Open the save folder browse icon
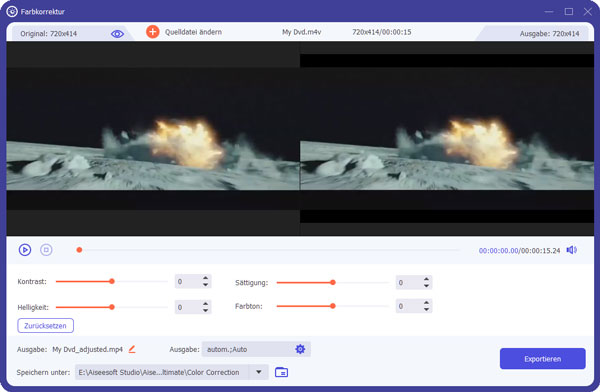This screenshot has width=600, height=392. tap(281, 372)
